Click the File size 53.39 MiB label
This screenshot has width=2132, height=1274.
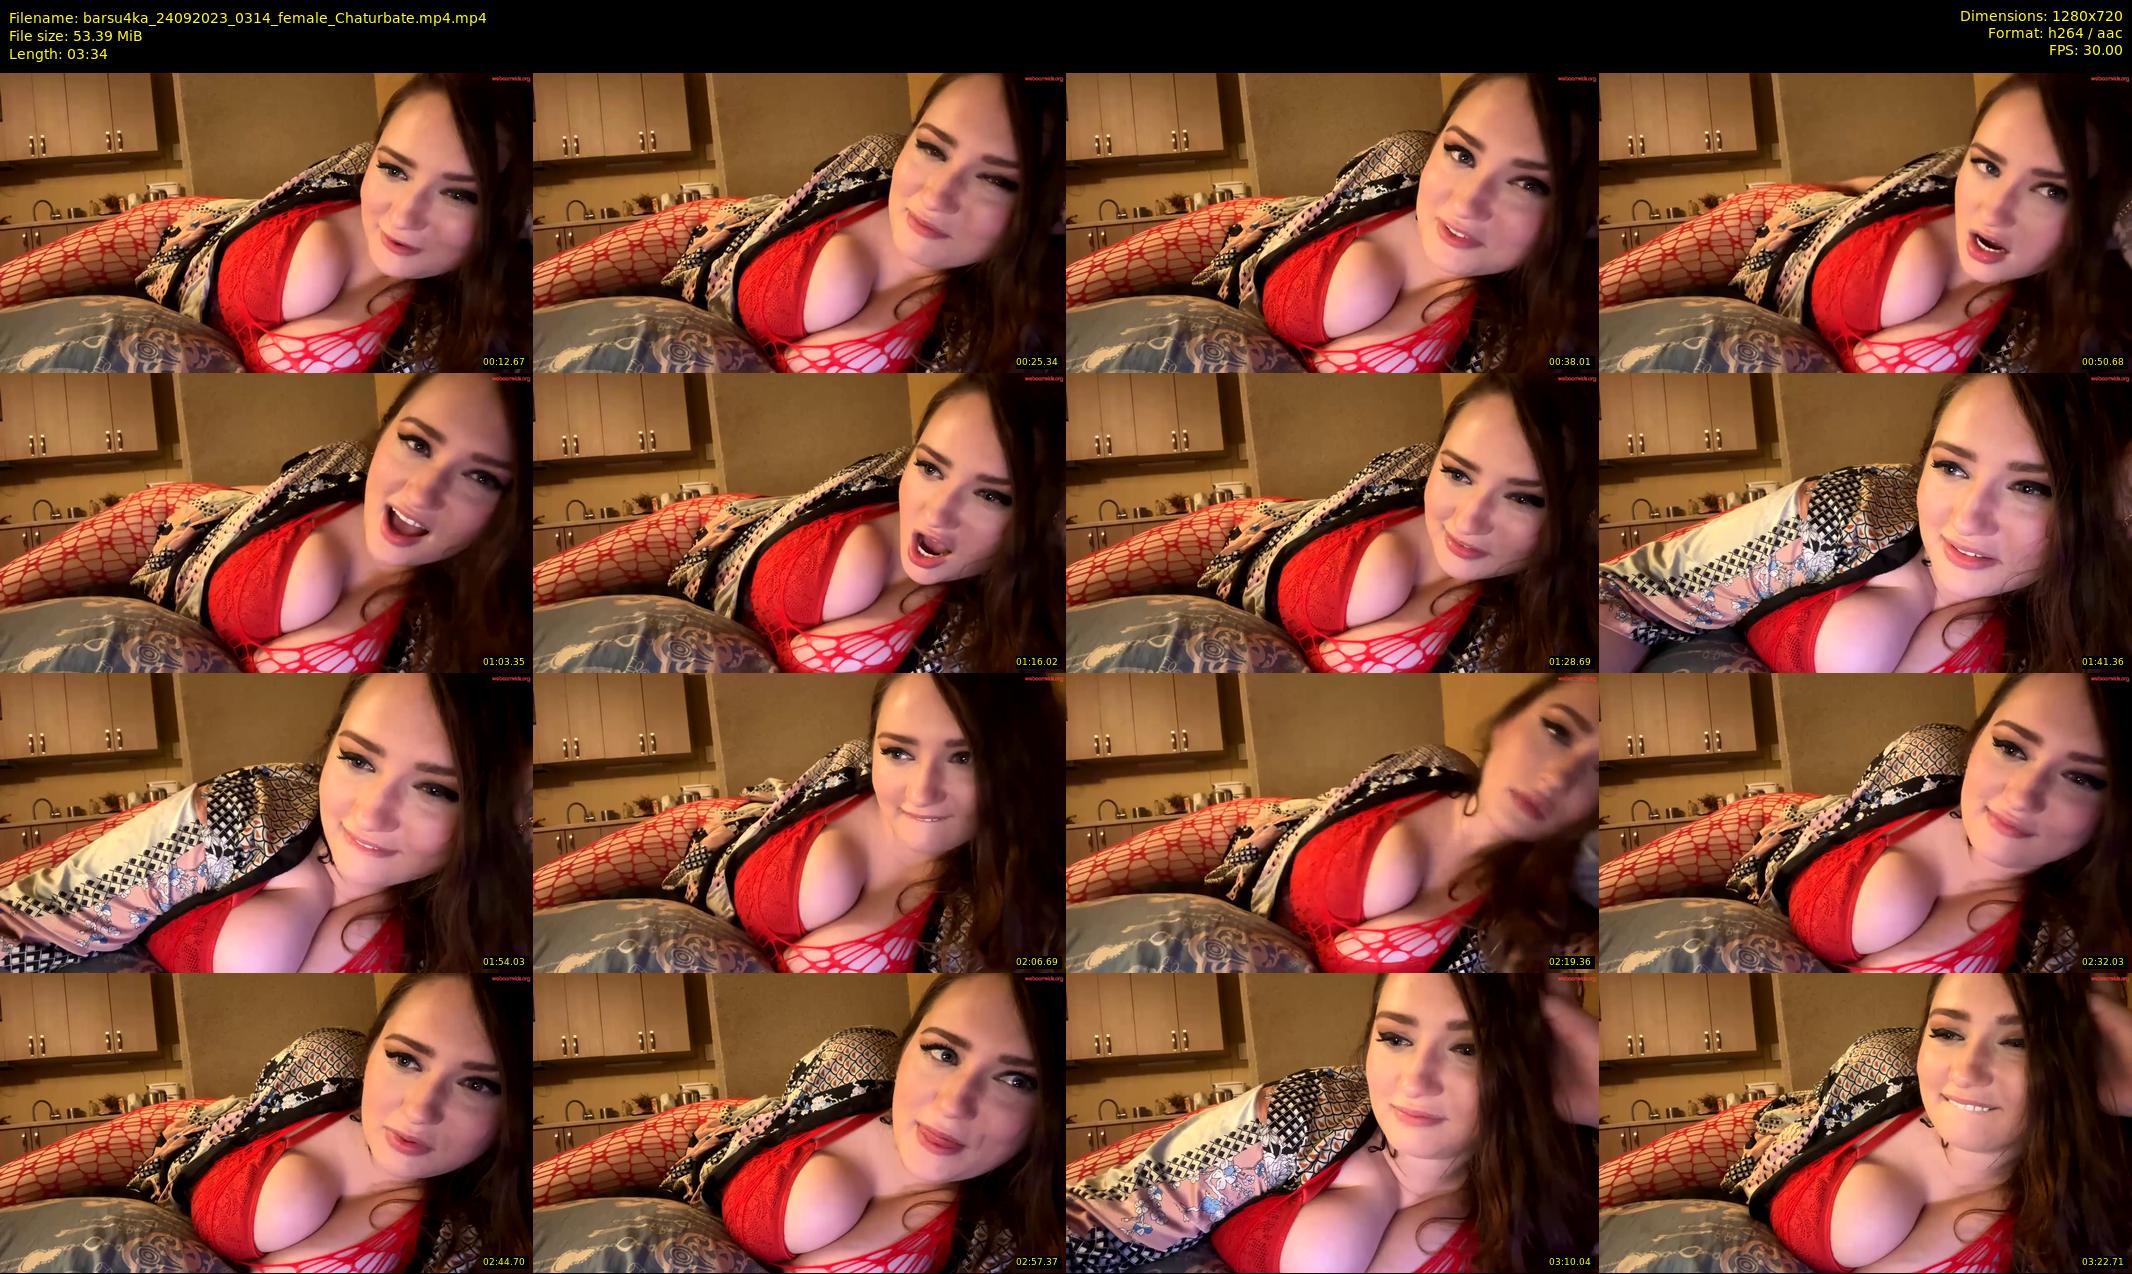point(76,36)
